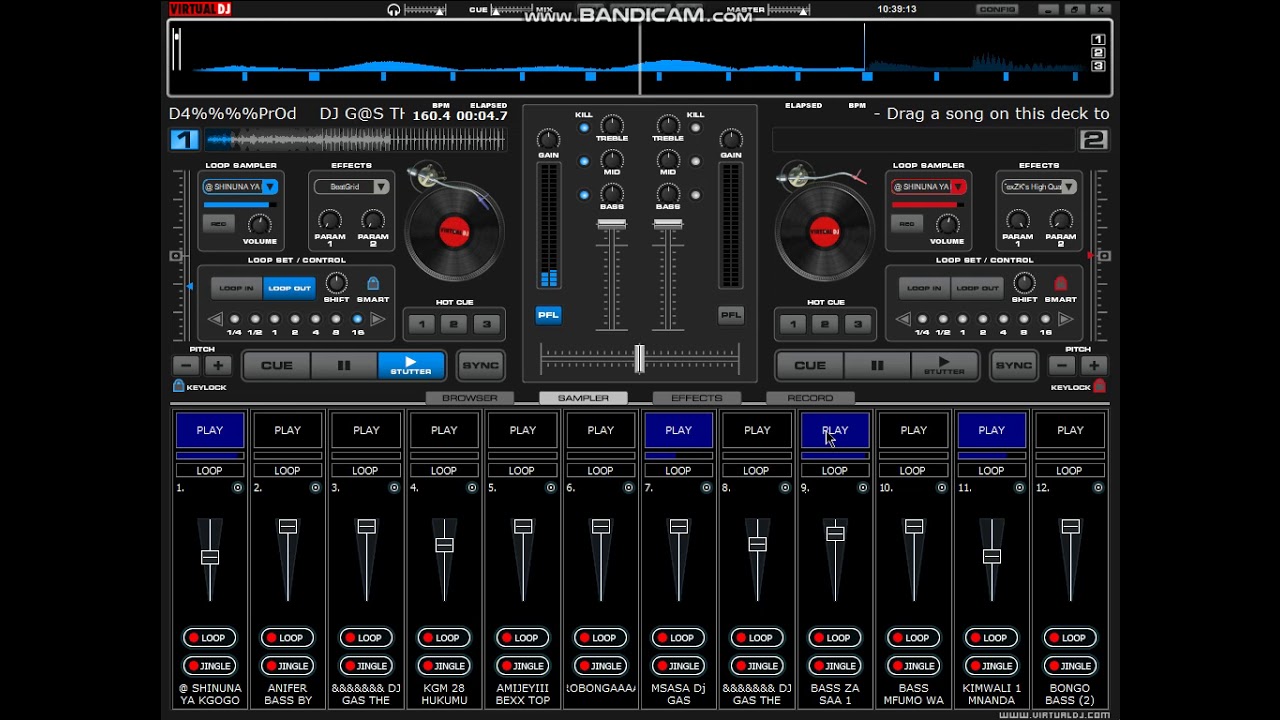Toggle right channel bass kill button
1280x720 pixels.
(x=696, y=195)
